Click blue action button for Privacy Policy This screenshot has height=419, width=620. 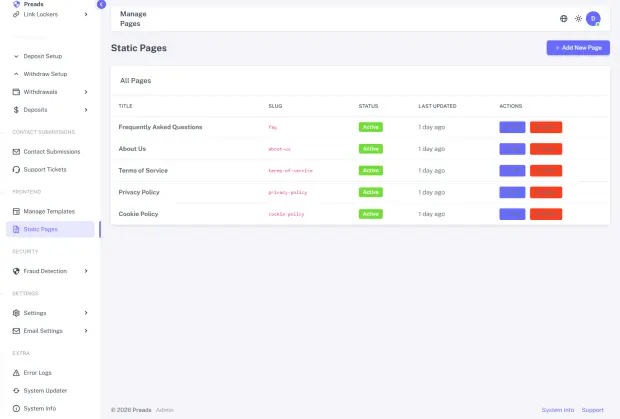(x=512, y=193)
